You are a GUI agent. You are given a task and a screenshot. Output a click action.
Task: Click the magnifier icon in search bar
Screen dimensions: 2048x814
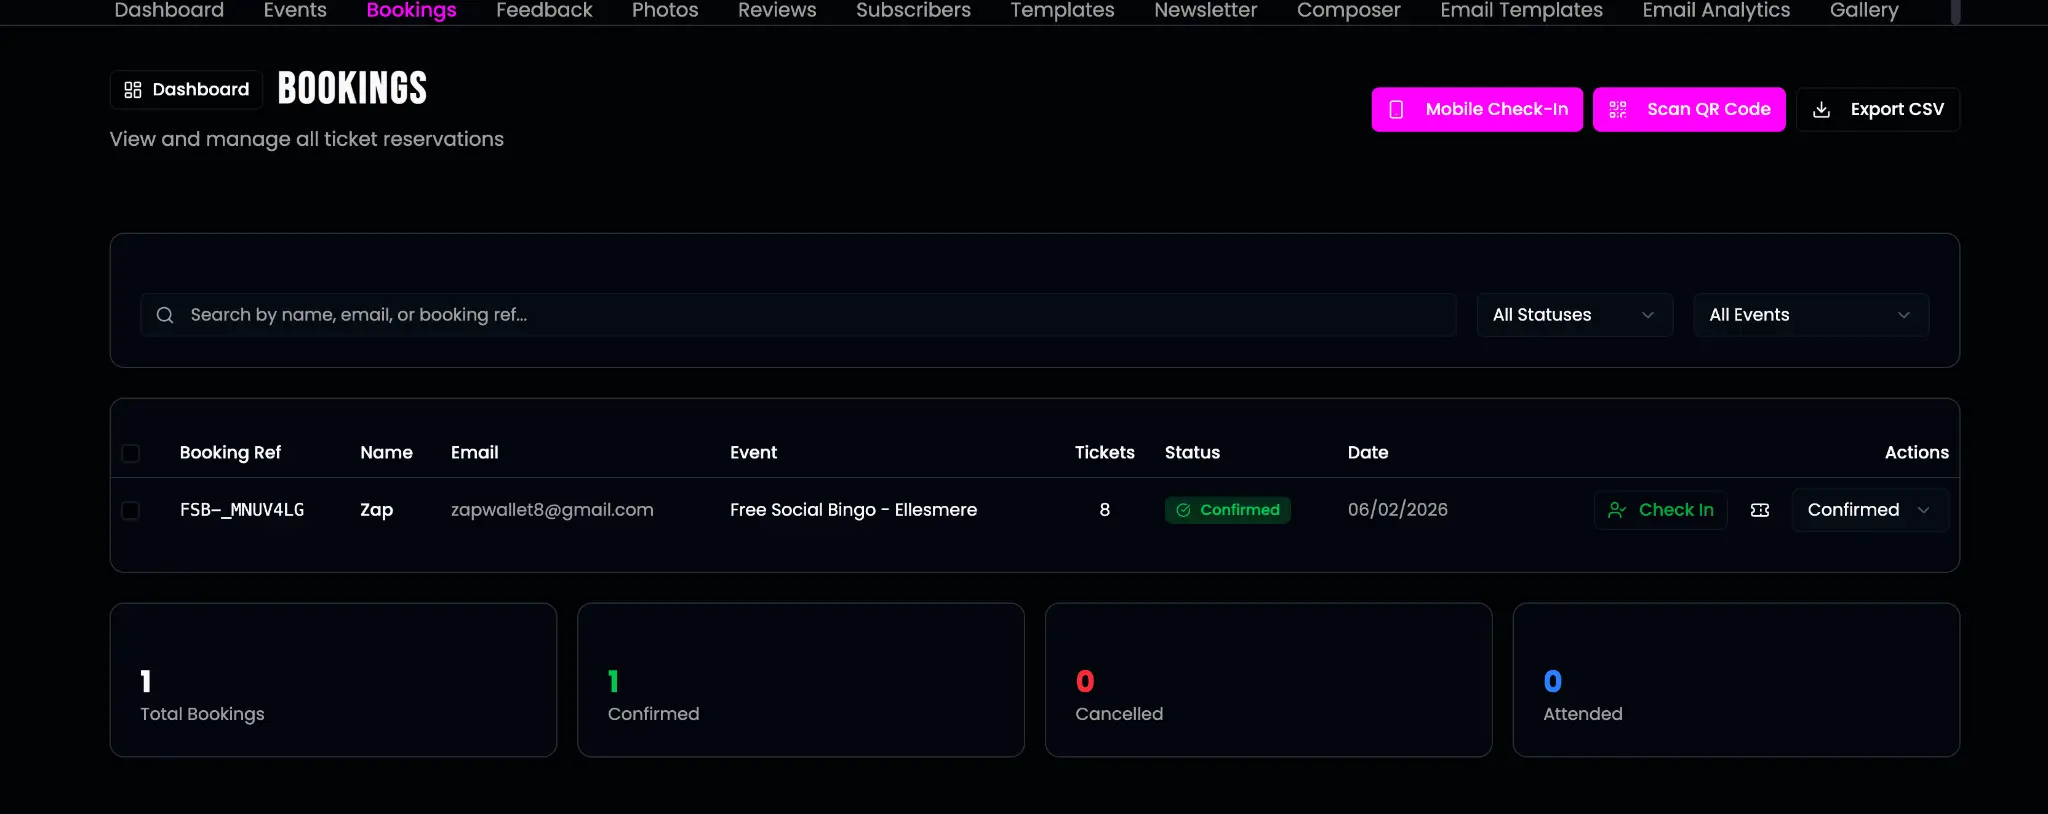pos(165,315)
